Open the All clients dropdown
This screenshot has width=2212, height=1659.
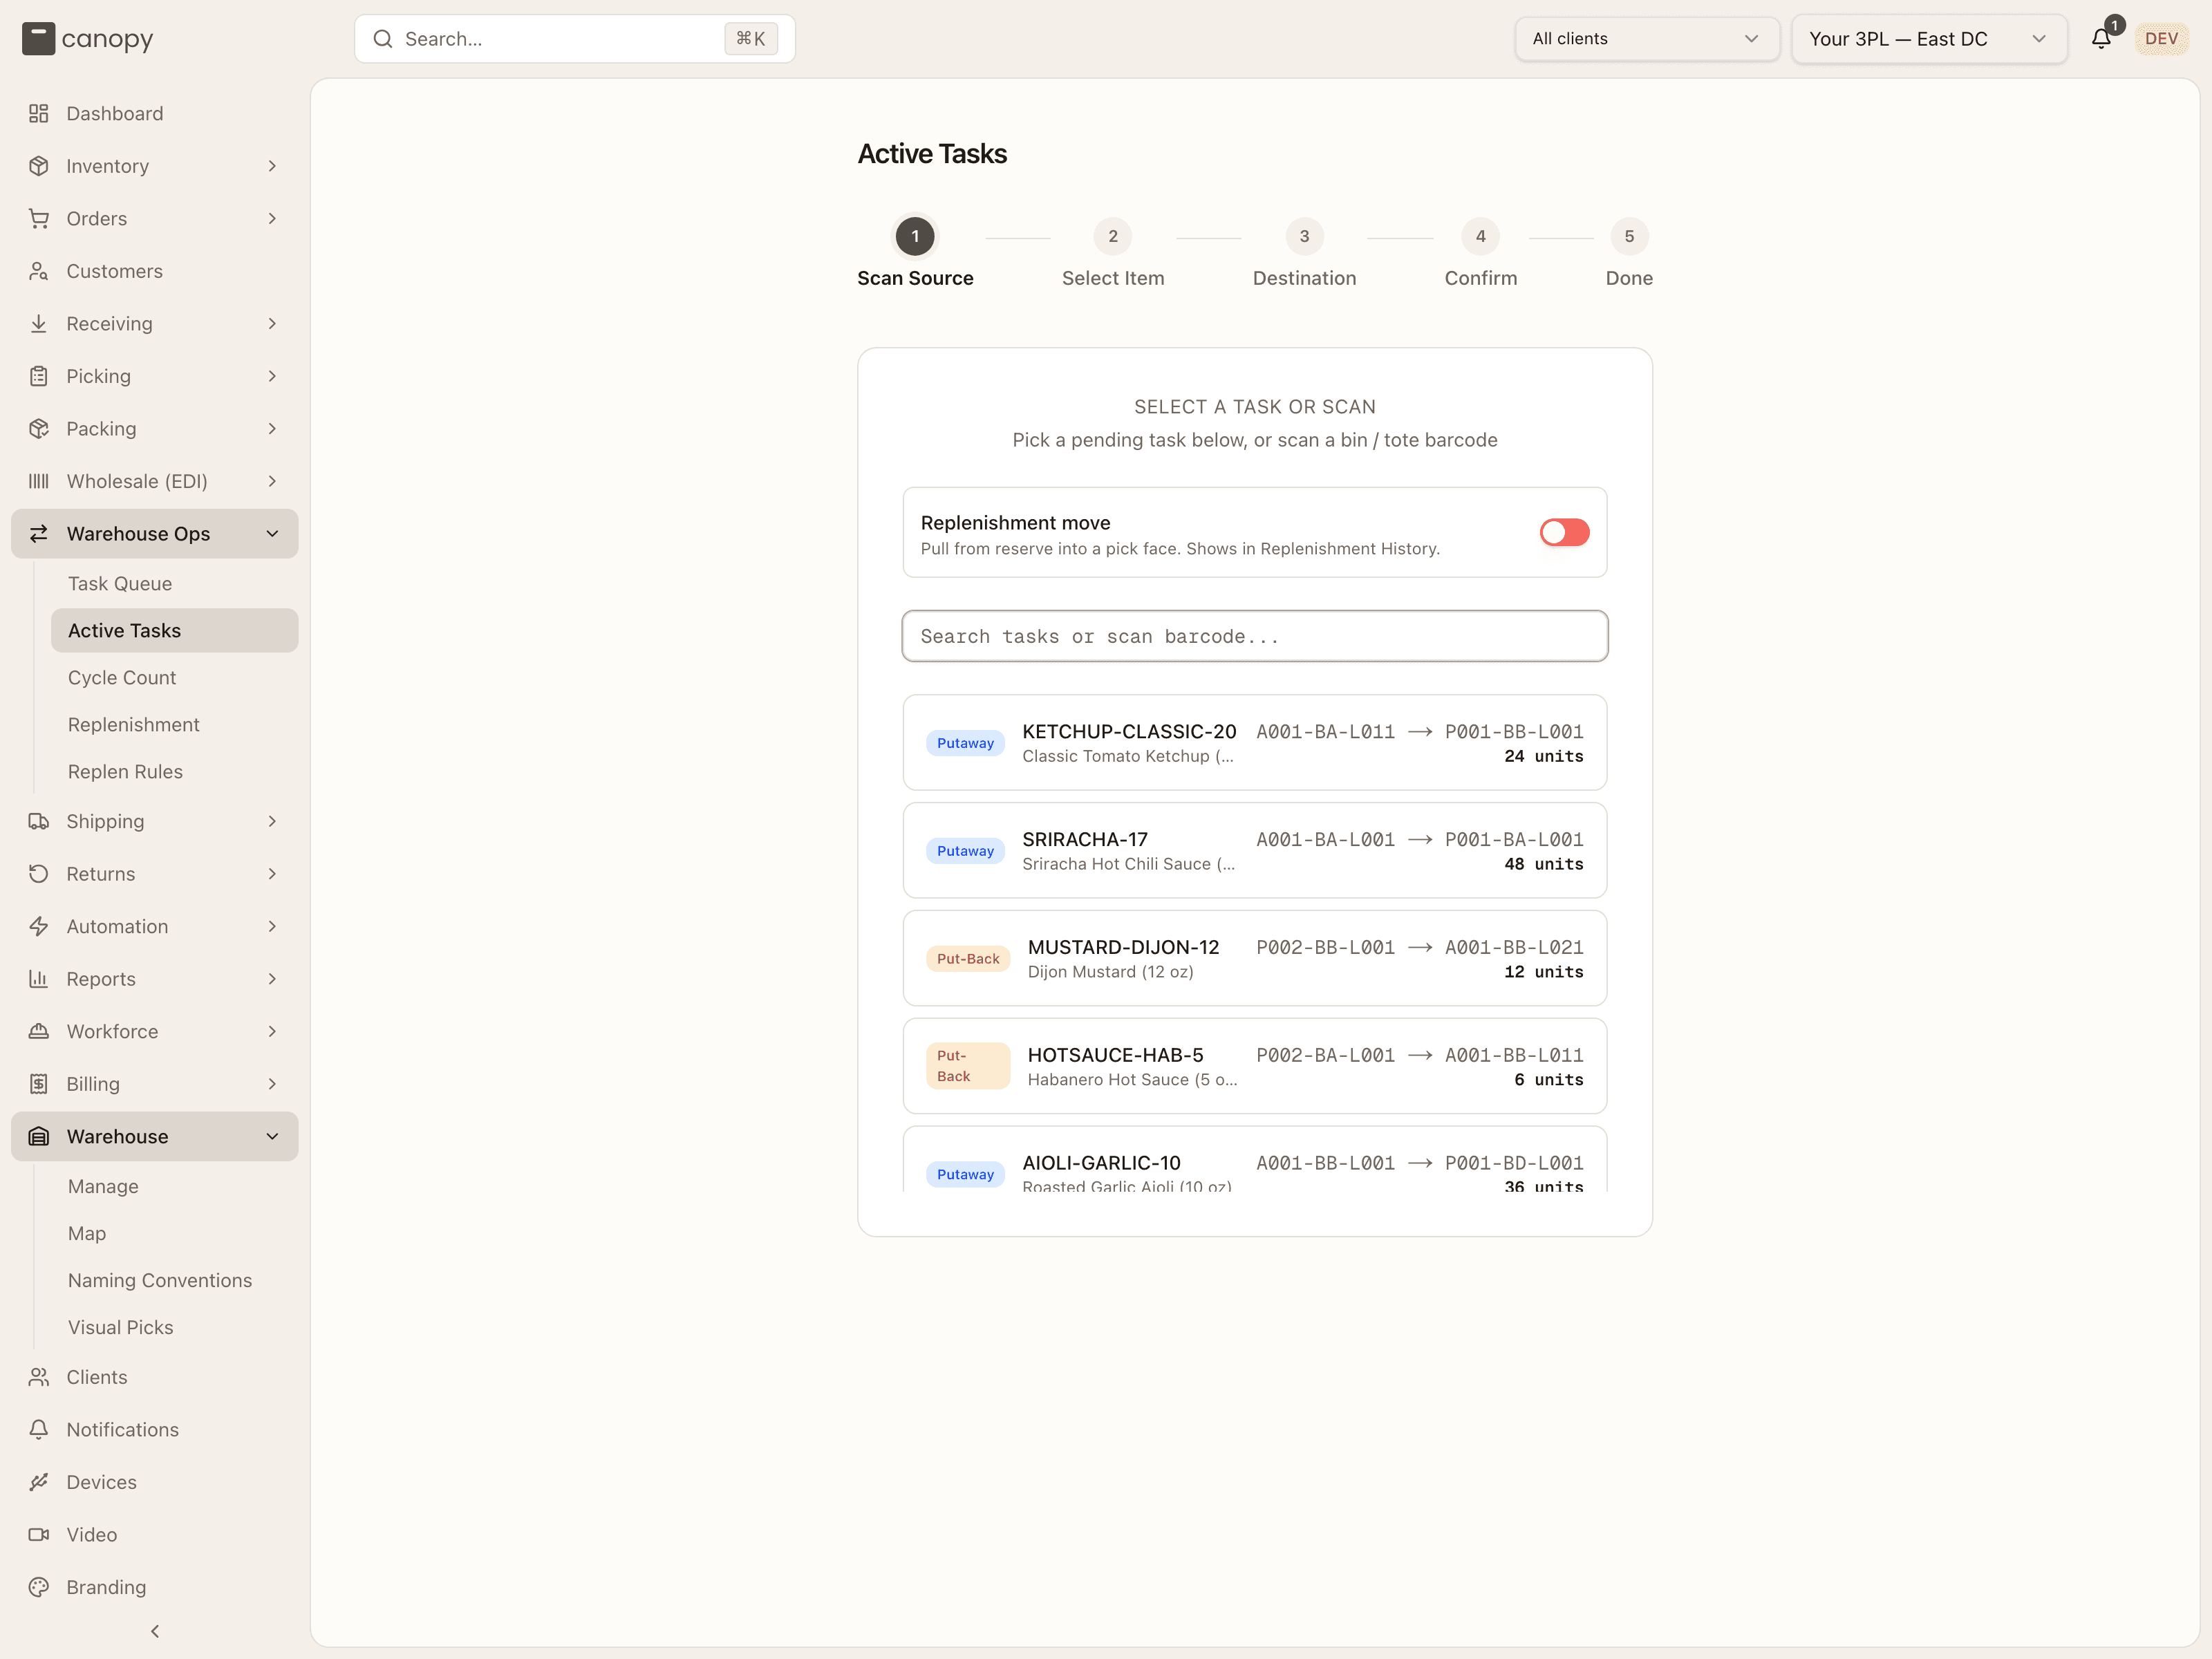[x=1646, y=39]
